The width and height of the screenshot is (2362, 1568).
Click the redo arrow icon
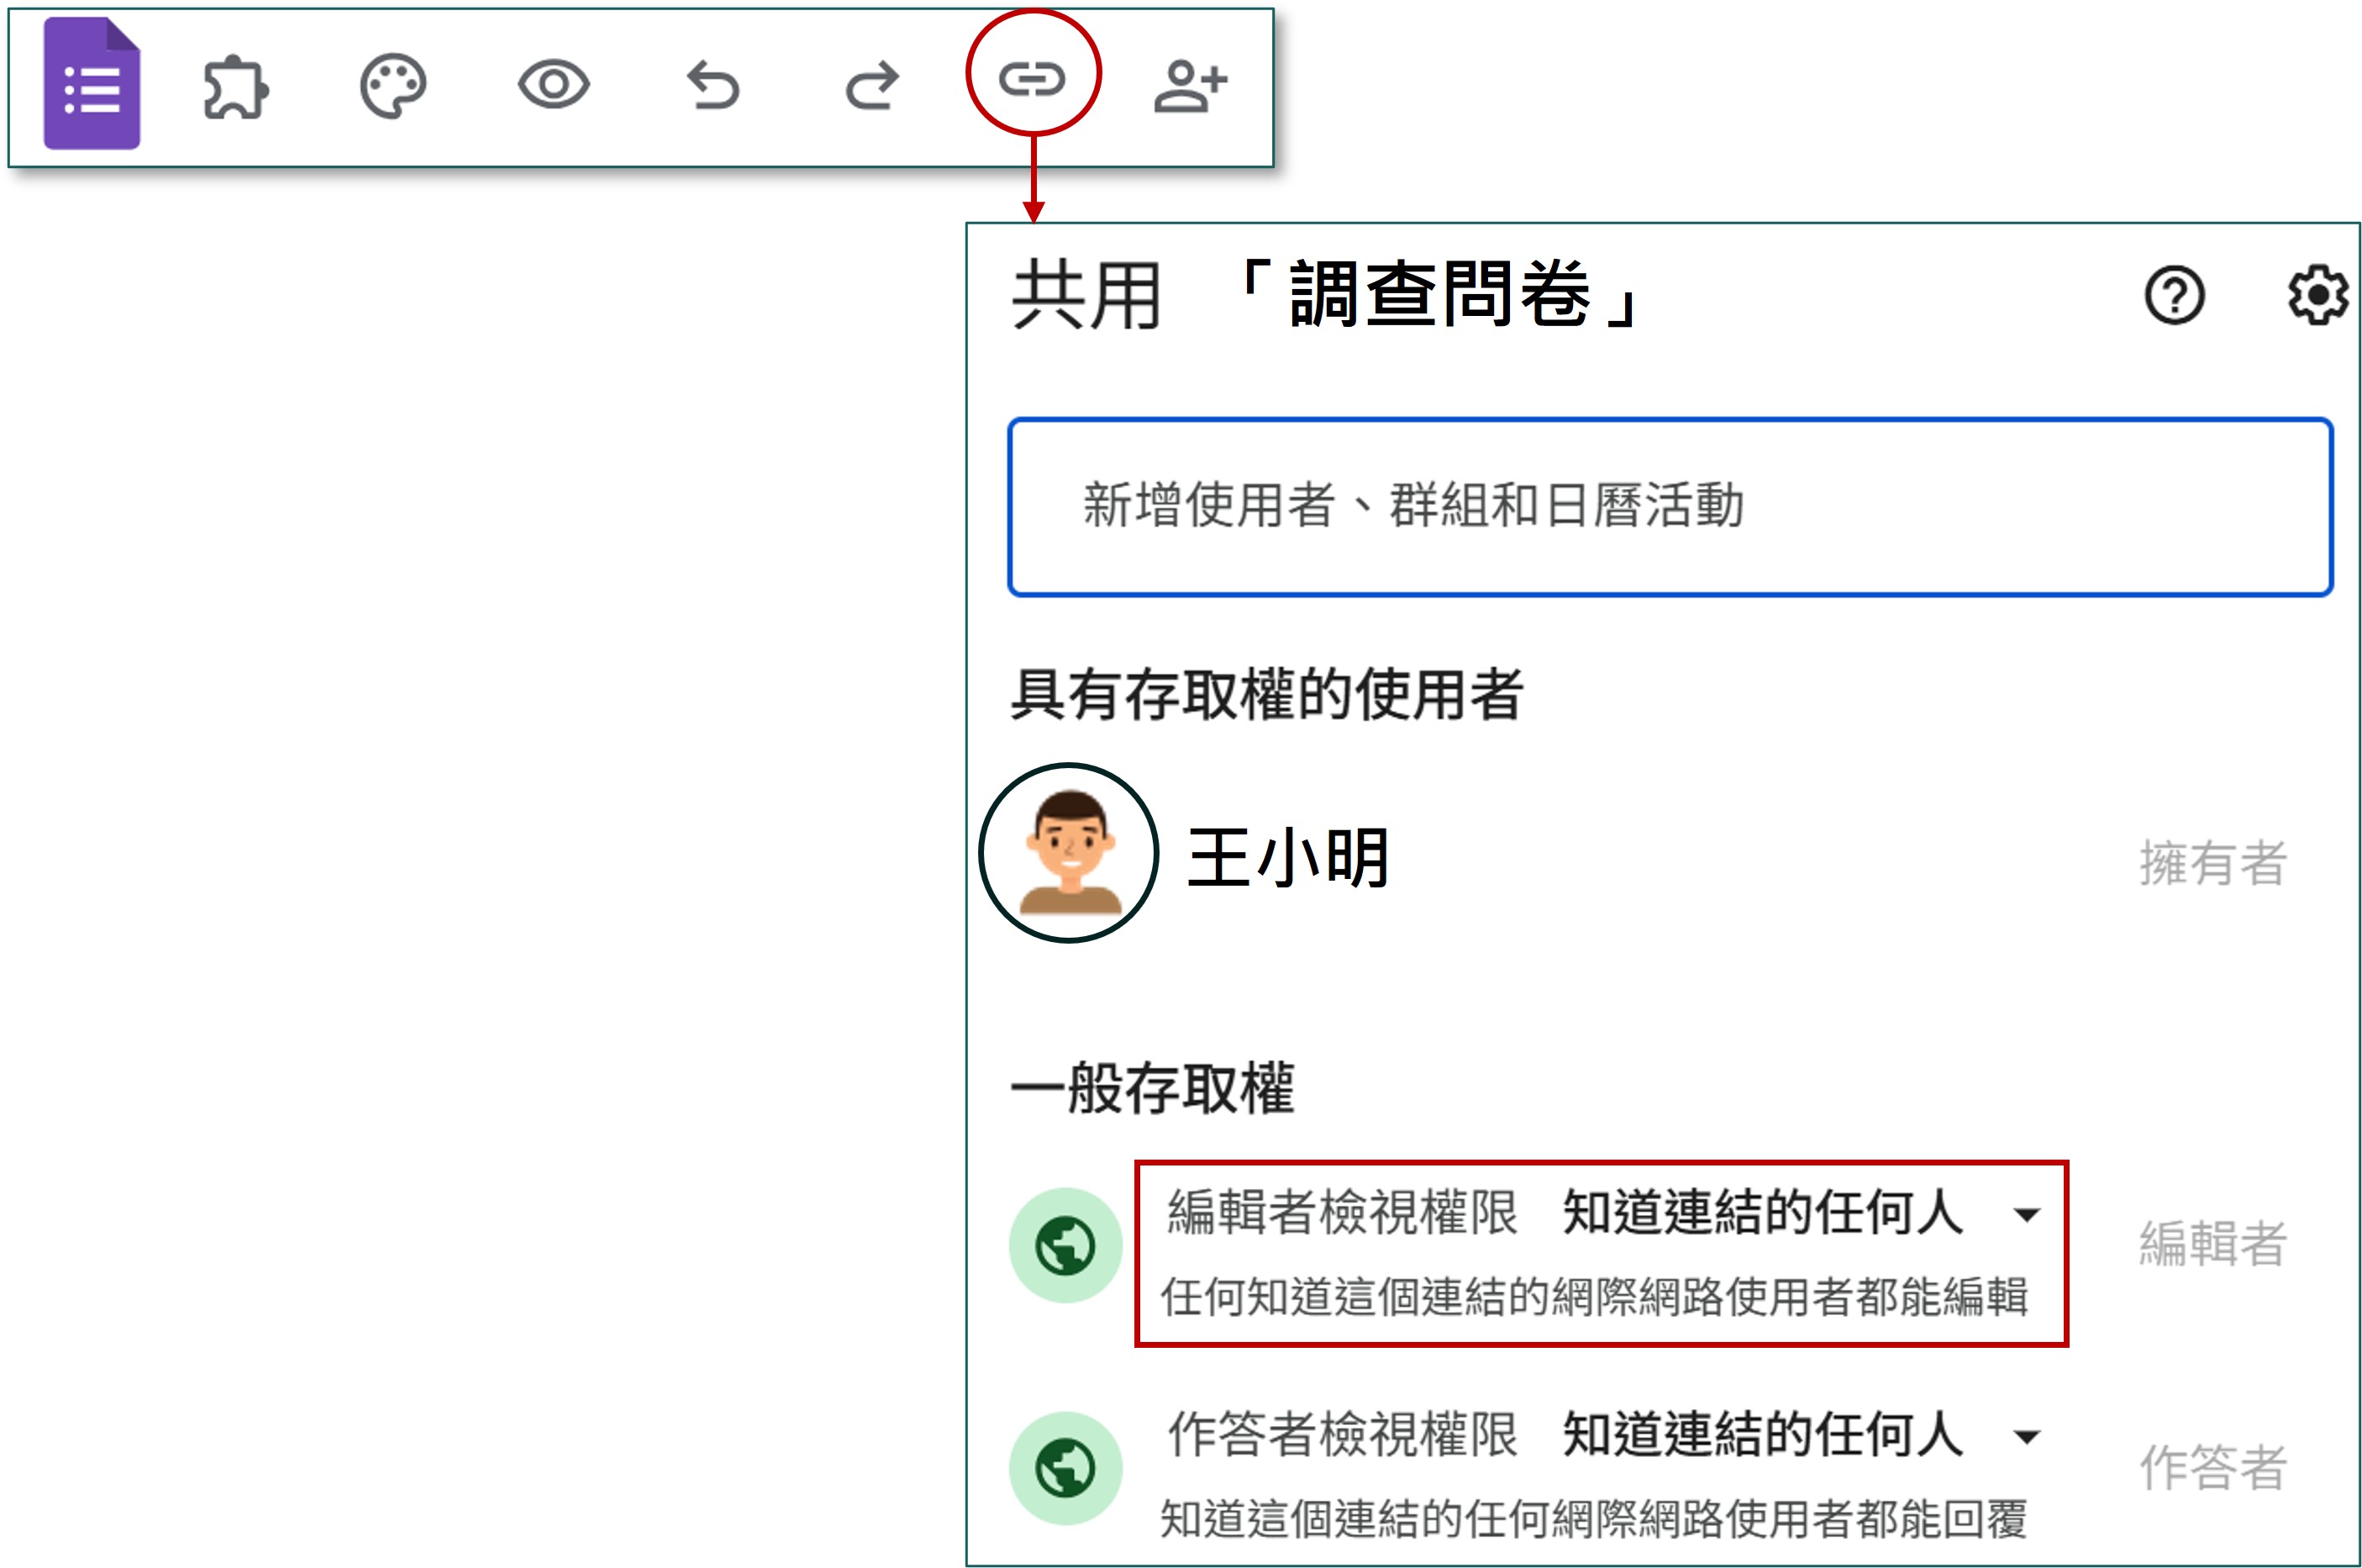[x=872, y=86]
